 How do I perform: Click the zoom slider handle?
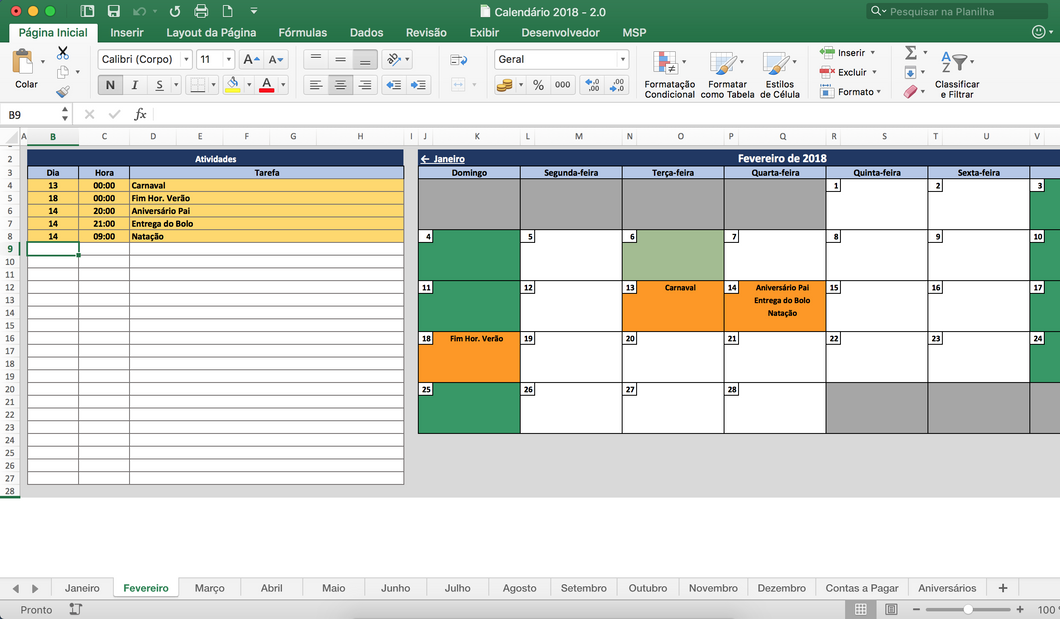click(968, 609)
